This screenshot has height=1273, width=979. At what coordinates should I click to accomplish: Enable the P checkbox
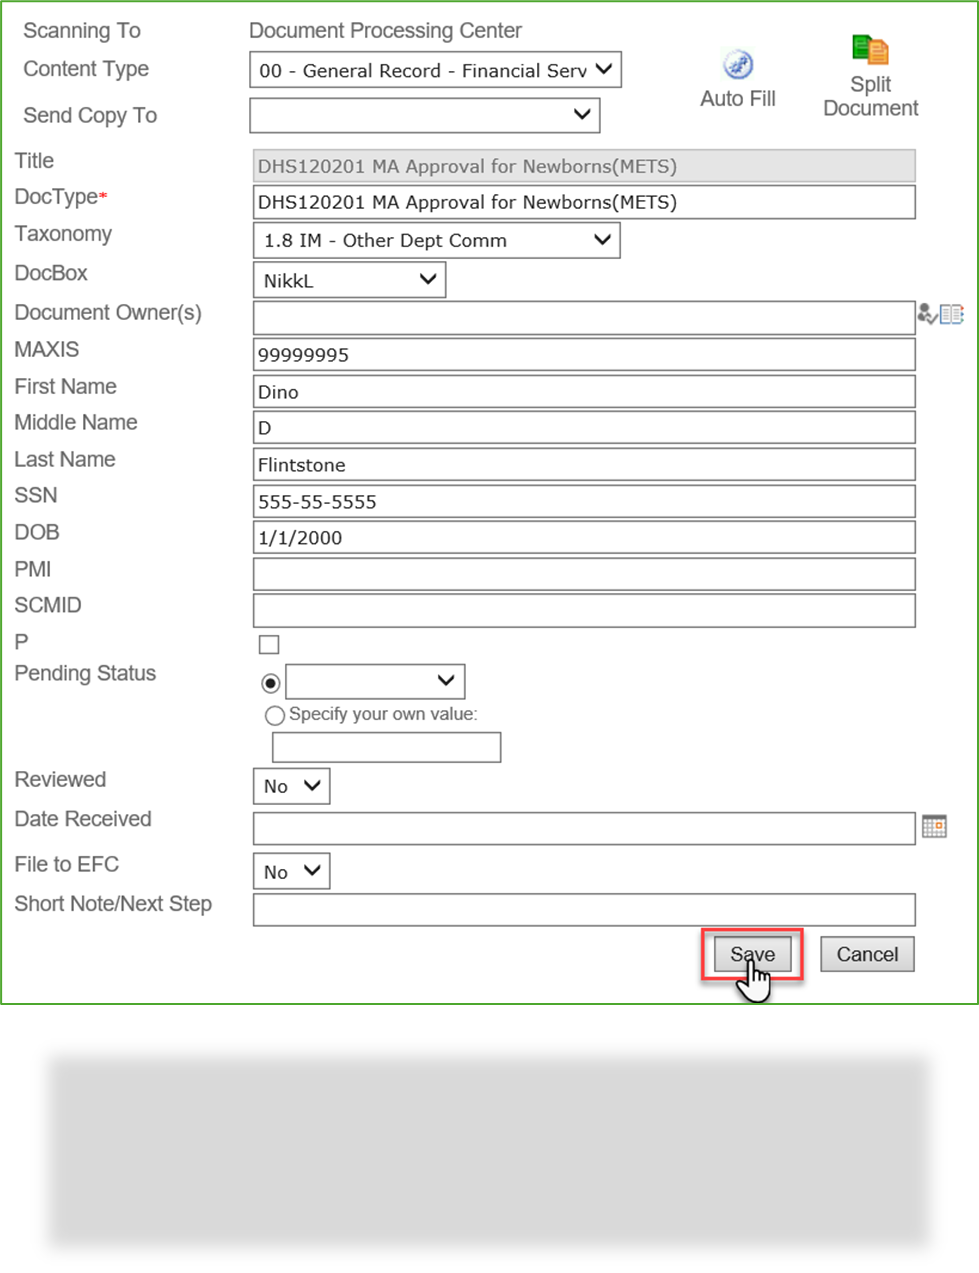(x=268, y=645)
